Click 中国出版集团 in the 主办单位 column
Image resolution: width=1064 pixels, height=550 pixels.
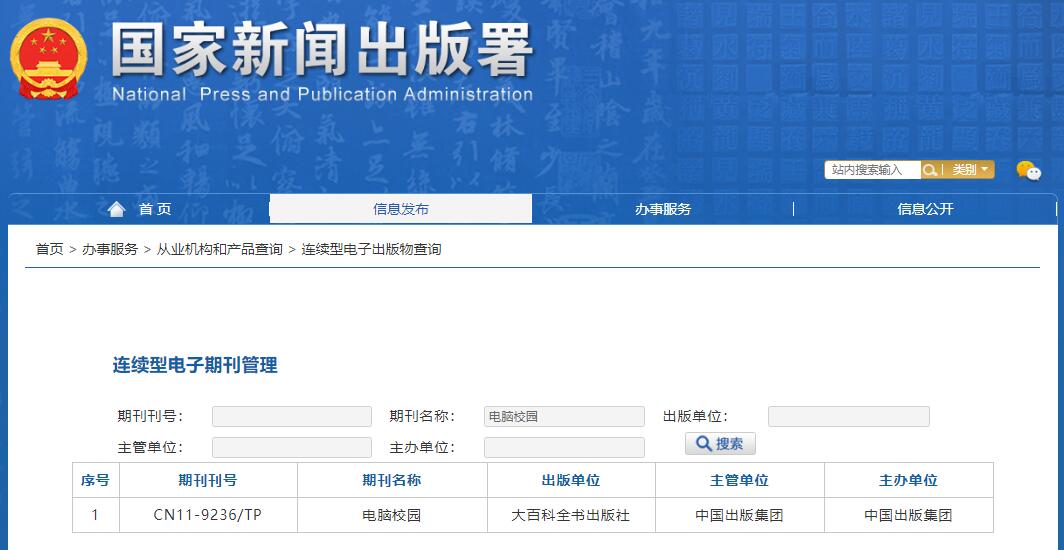[x=908, y=515]
